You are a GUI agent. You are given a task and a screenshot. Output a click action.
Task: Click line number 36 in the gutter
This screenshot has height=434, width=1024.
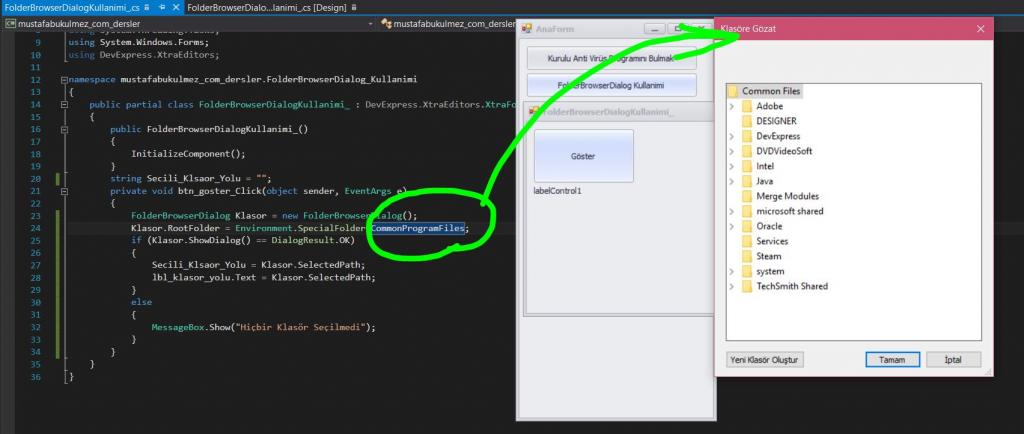36,377
